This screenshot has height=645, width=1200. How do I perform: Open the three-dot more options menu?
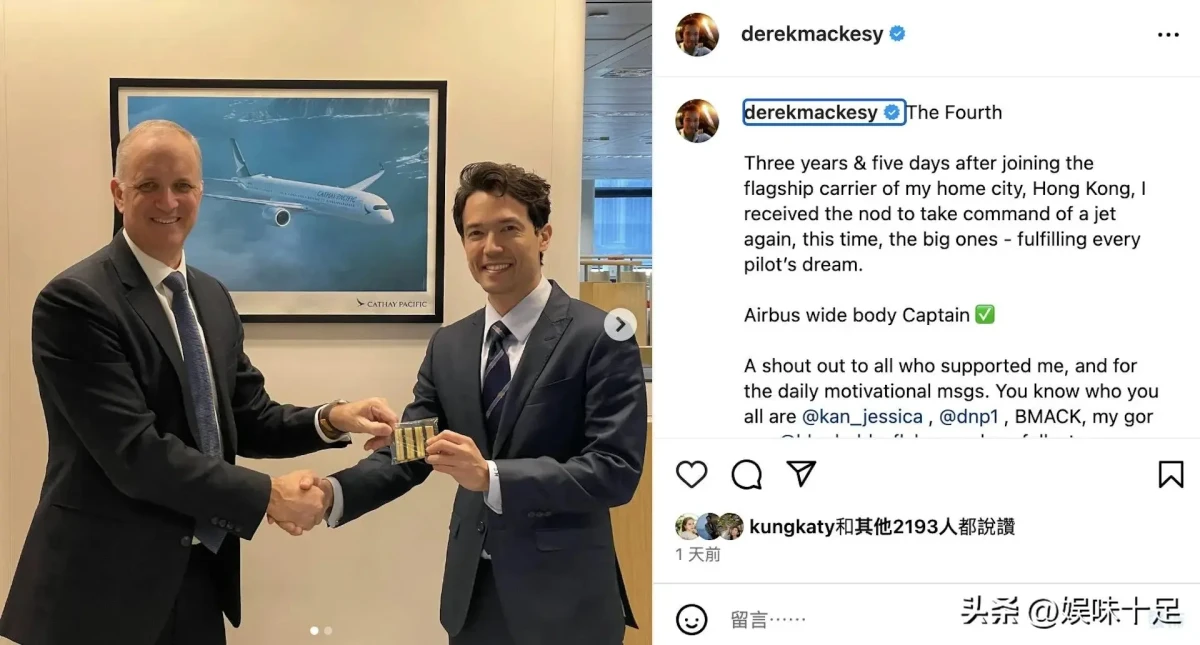point(1168,35)
